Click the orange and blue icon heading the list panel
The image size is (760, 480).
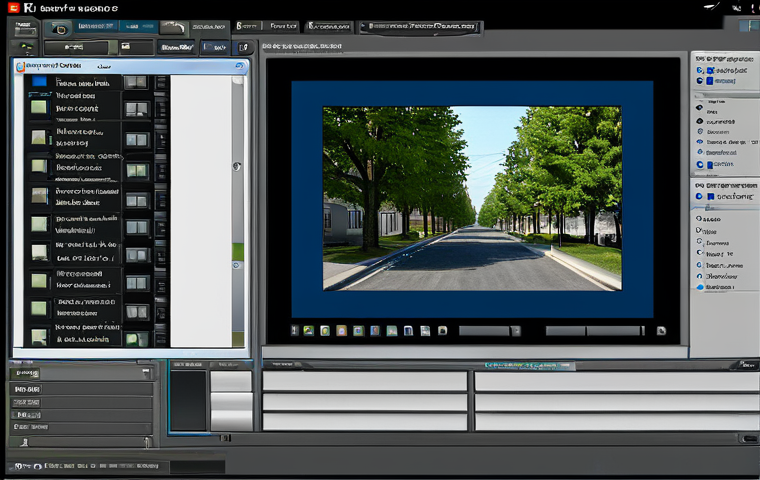tap(20, 66)
